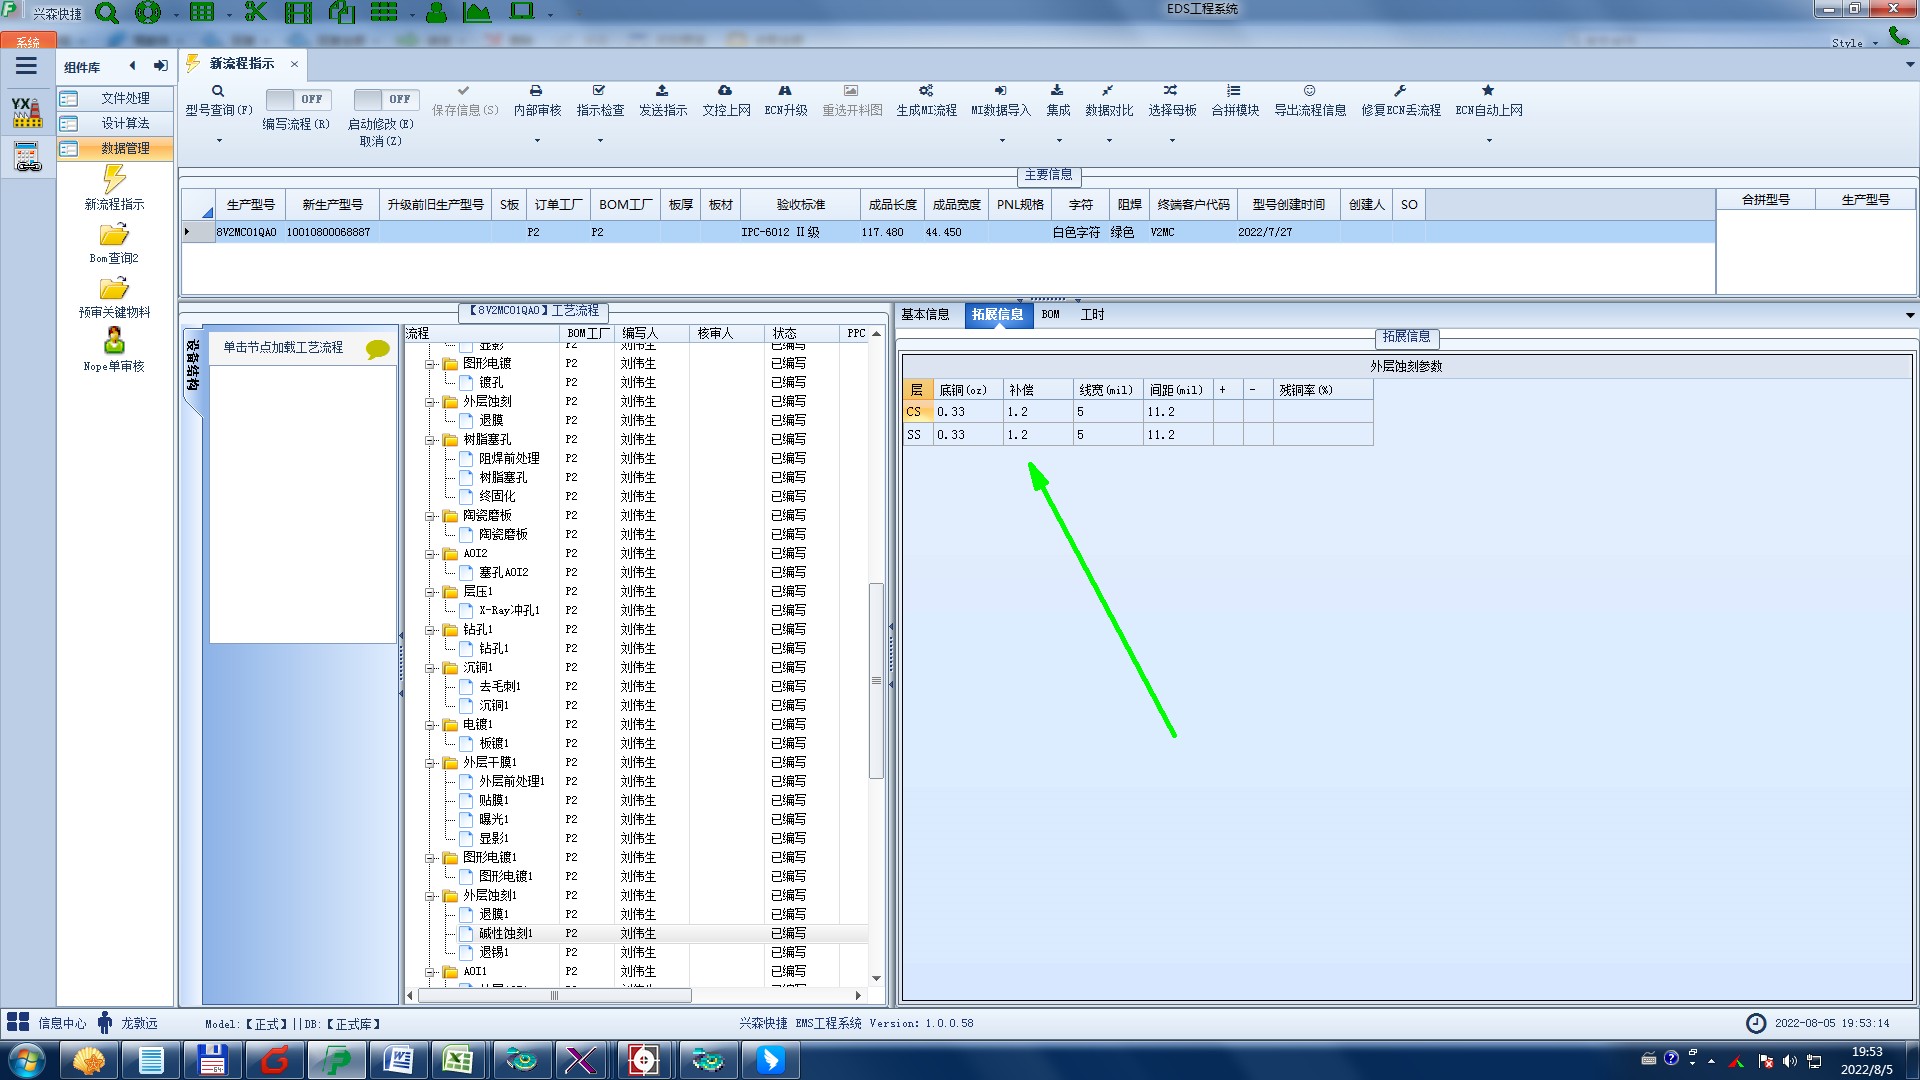Collapse the 树脂塞孔 tree node
Viewport: 1920px width, 1080px height.
pyautogui.click(x=430, y=440)
